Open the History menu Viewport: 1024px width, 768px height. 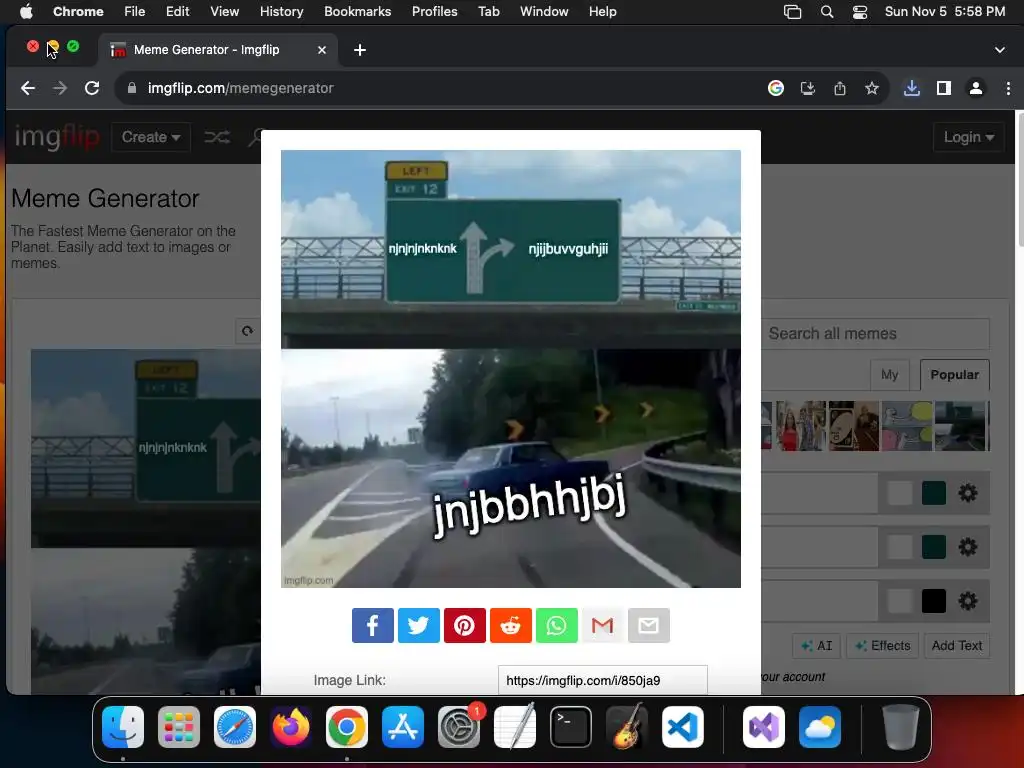pos(281,11)
